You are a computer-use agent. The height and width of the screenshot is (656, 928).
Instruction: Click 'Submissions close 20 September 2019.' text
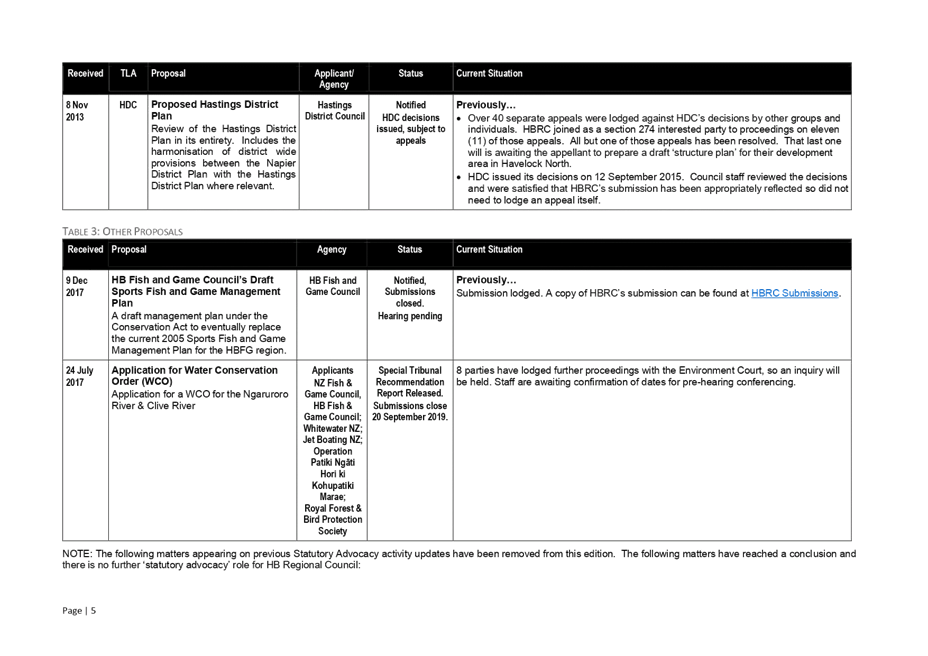point(410,411)
